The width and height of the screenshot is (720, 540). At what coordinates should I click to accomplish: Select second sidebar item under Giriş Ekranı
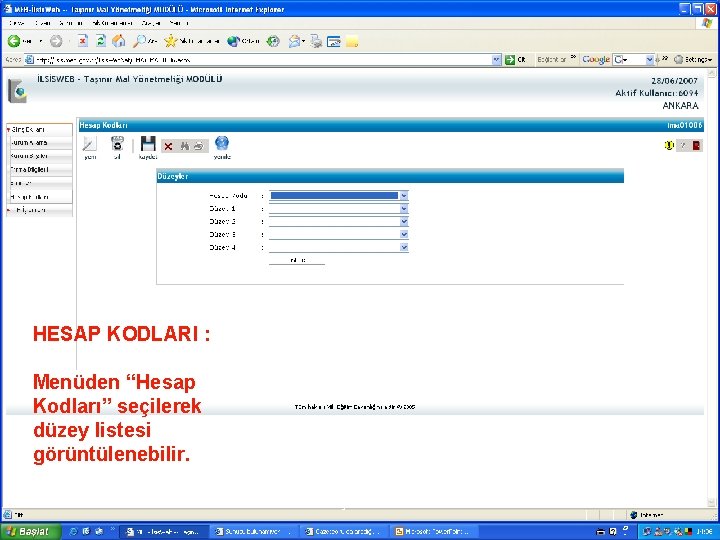pyautogui.click(x=40, y=156)
